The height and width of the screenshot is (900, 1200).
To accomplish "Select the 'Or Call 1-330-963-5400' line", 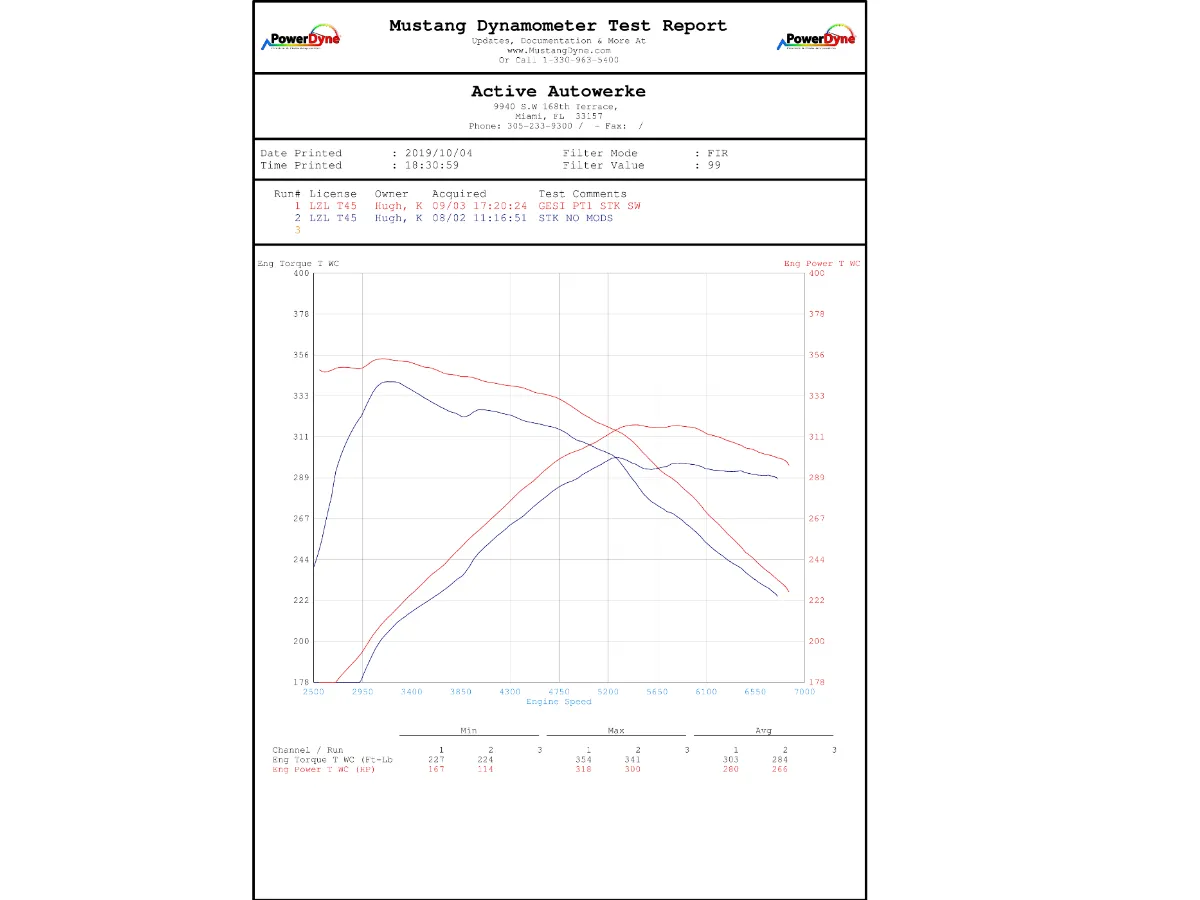I will coord(558,59).
